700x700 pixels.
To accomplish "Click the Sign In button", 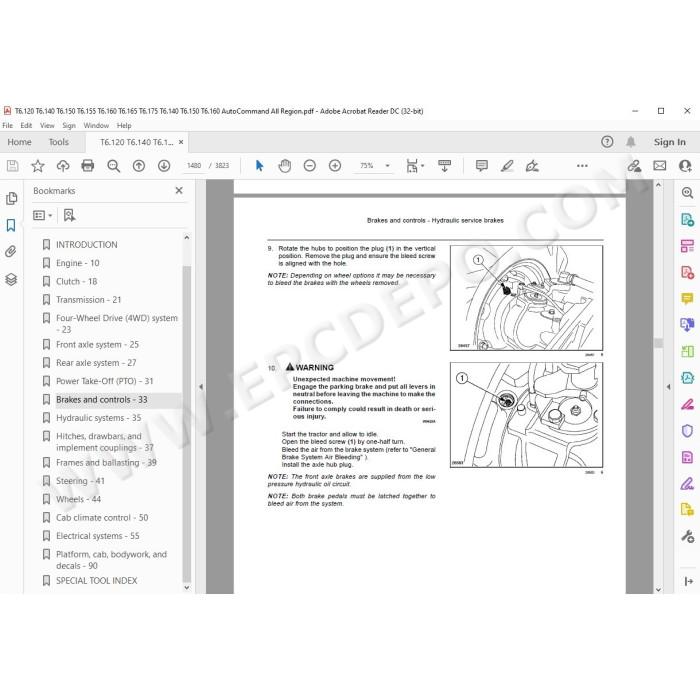I will tap(669, 142).
